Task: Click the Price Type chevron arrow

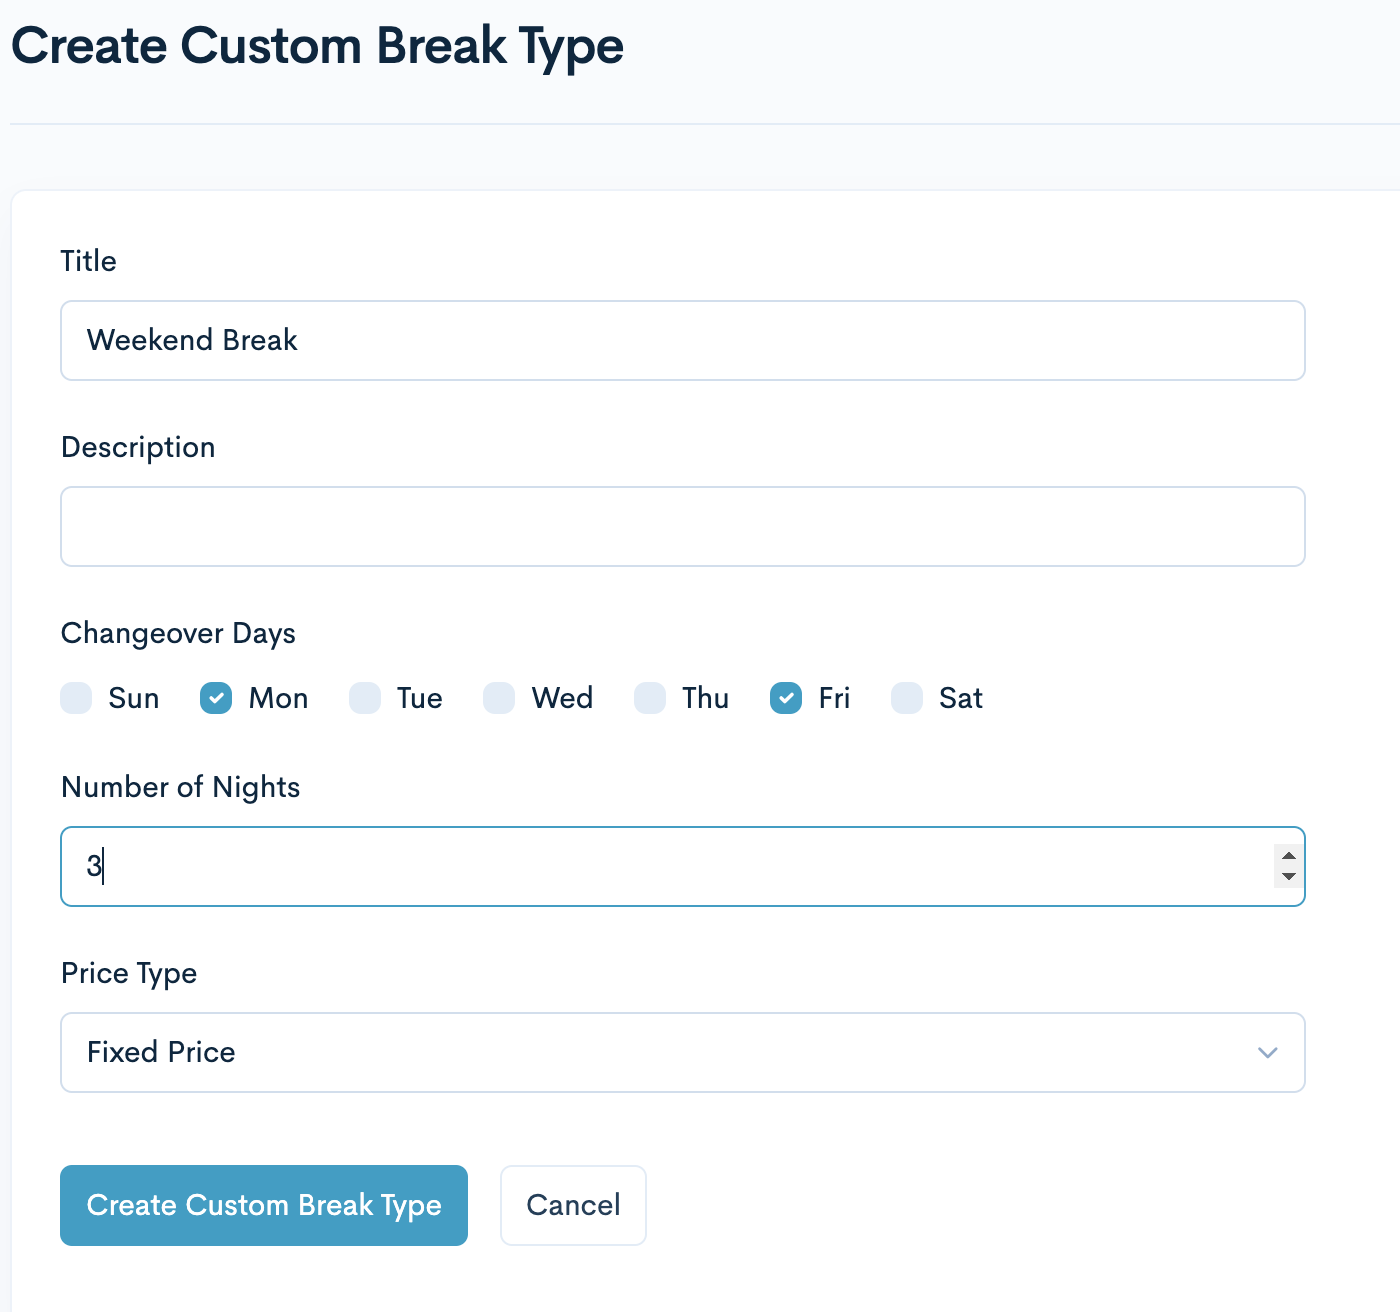Action: click(1267, 1052)
